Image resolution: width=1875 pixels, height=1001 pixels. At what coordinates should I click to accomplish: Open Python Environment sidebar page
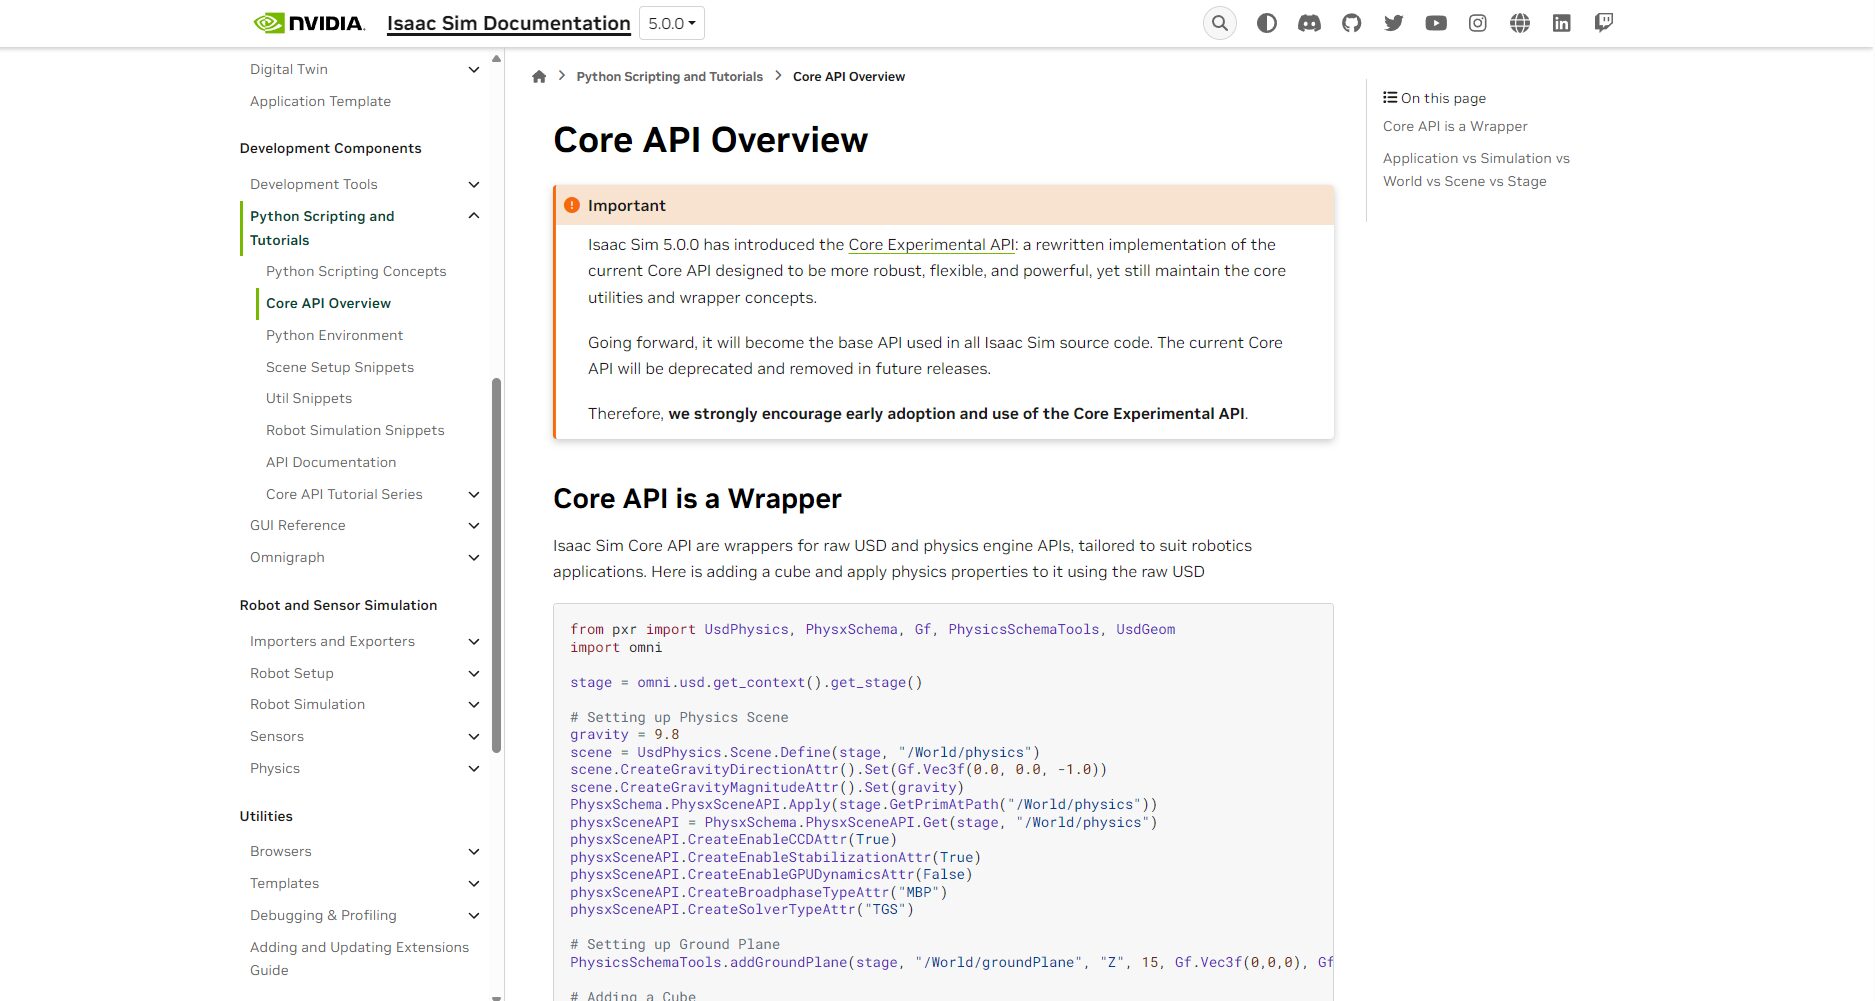334,335
